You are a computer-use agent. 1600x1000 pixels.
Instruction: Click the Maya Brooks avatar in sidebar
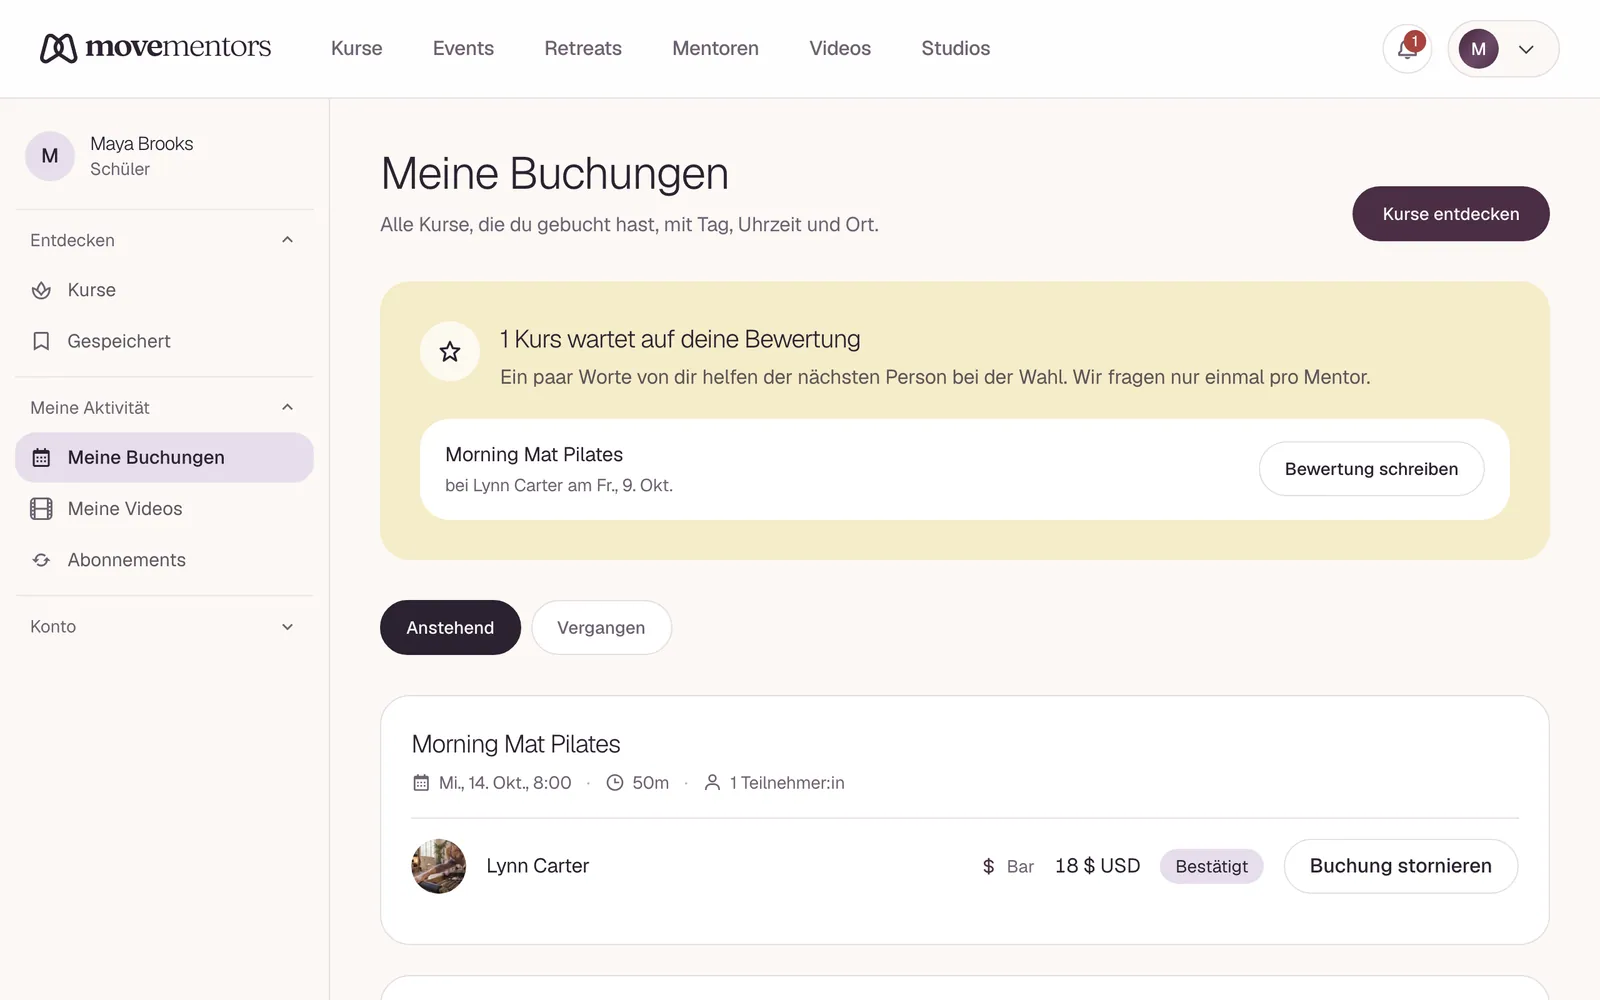(x=50, y=156)
